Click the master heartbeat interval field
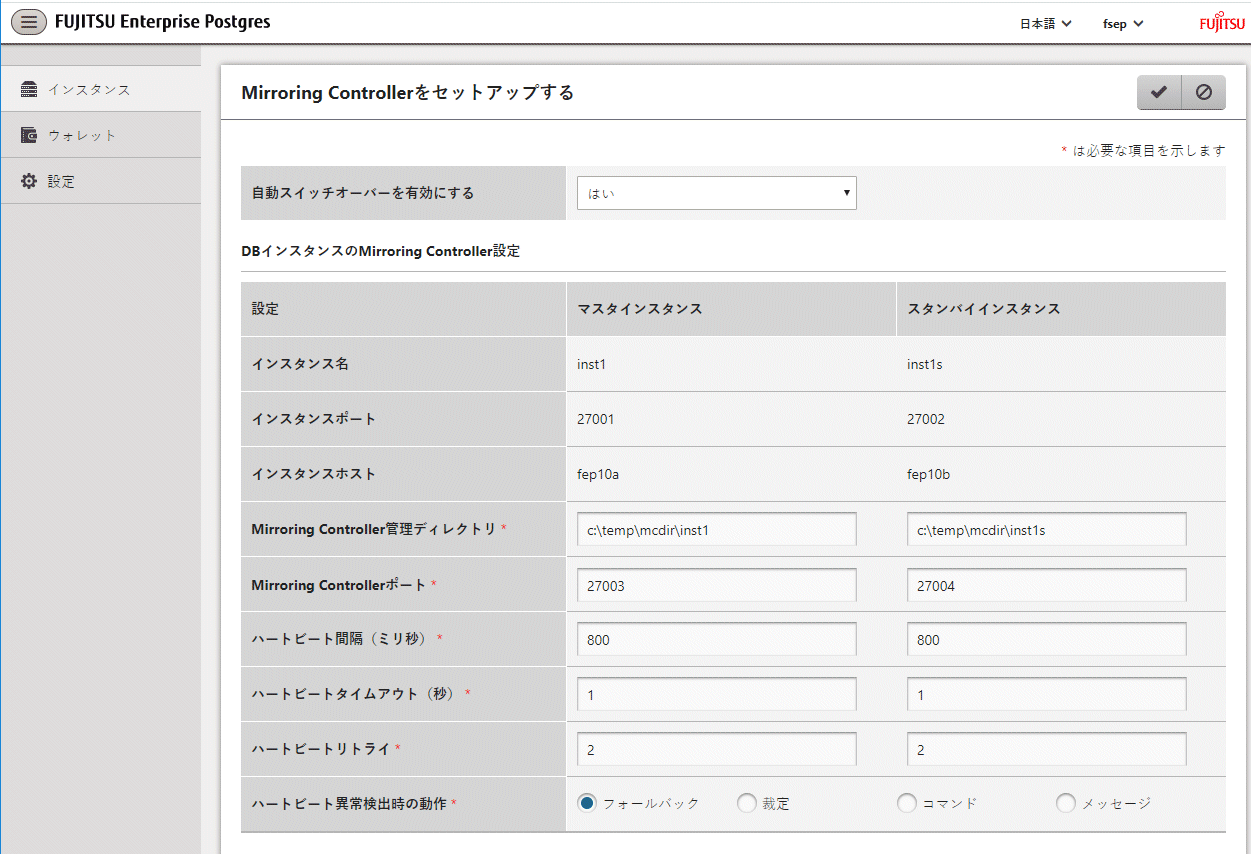 pyautogui.click(x=717, y=639)
